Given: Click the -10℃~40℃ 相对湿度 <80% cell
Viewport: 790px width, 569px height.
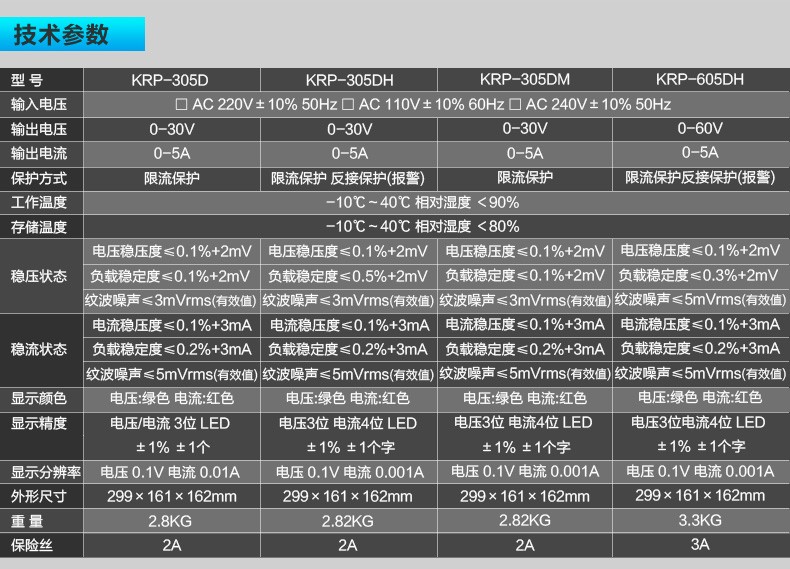Looking at the screenshot, I should 436,227.
